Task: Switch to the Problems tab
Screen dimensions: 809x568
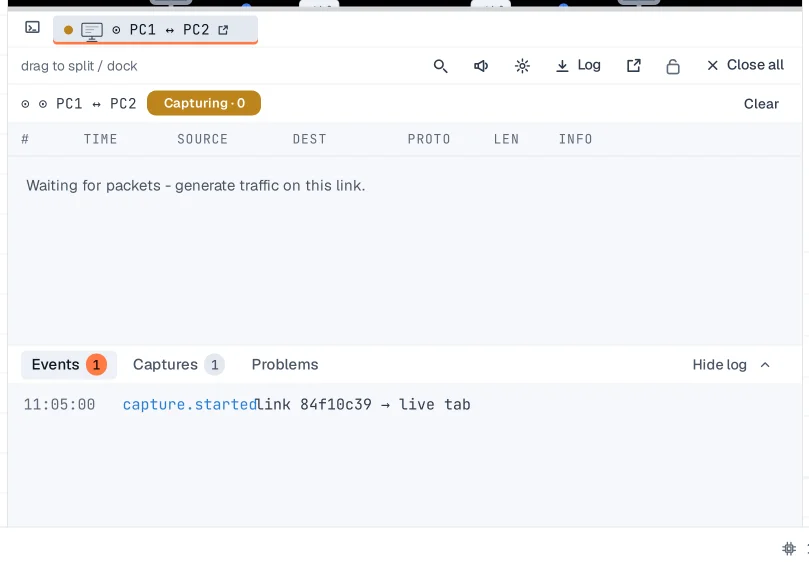Action: tap(285, 365)
